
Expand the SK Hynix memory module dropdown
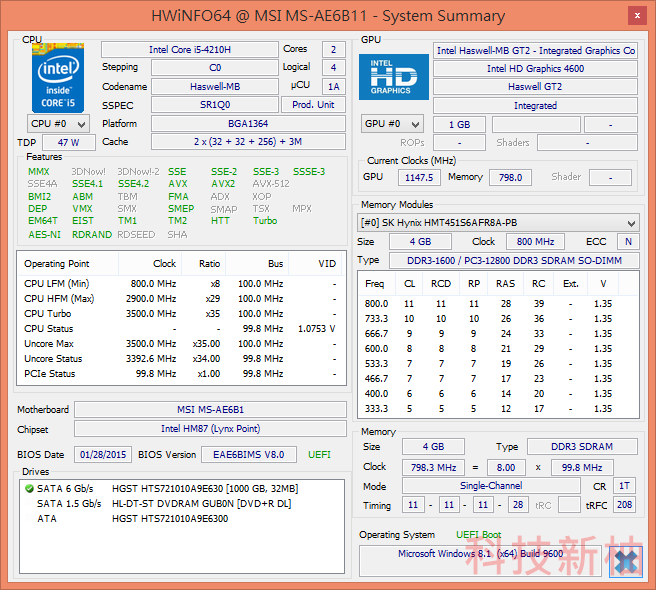tap(498, 223)
